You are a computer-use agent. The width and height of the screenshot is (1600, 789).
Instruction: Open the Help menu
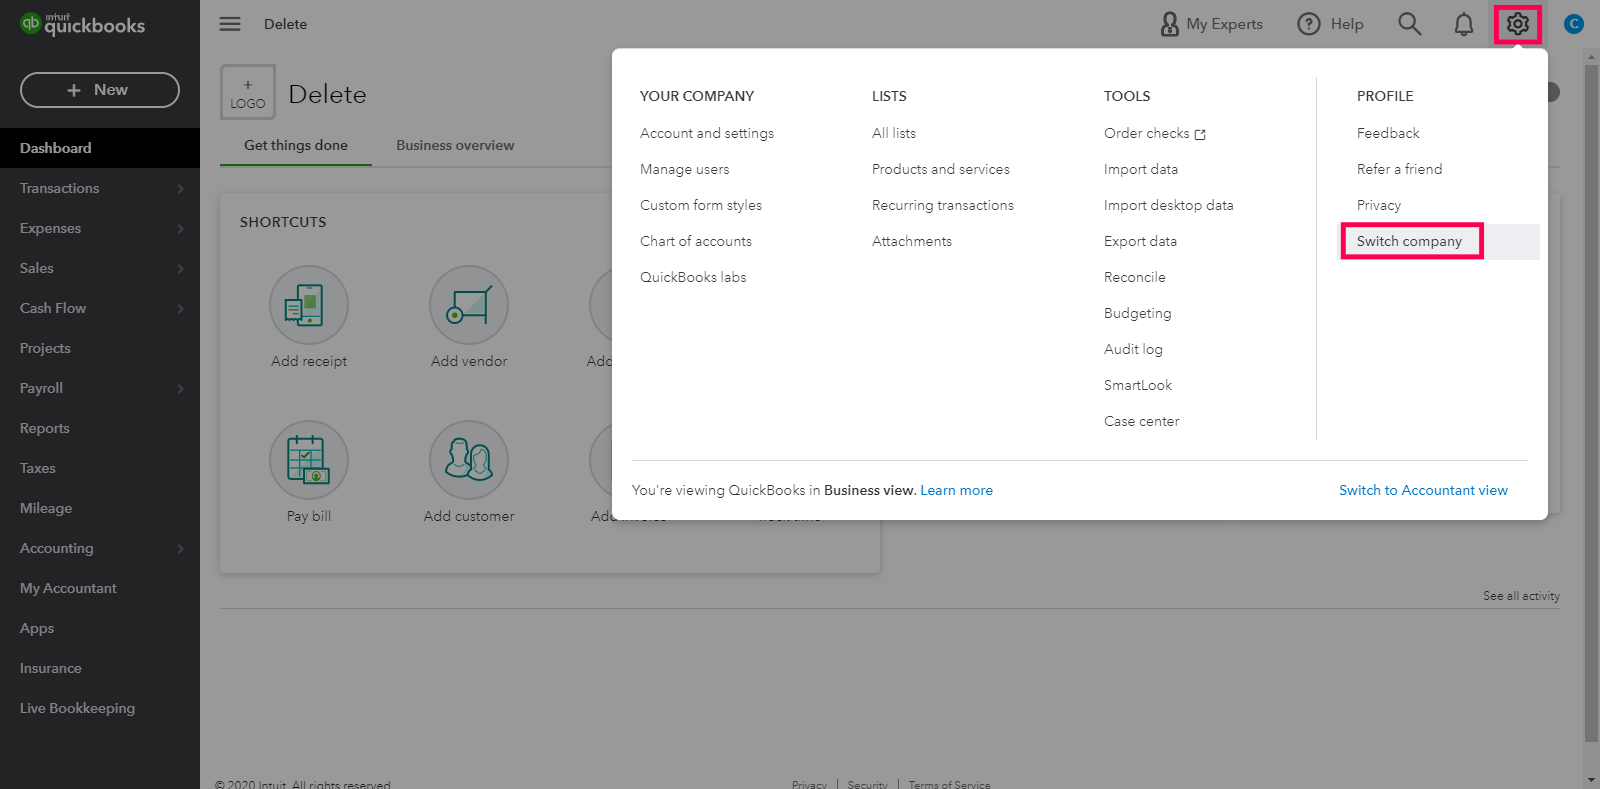1330,24
